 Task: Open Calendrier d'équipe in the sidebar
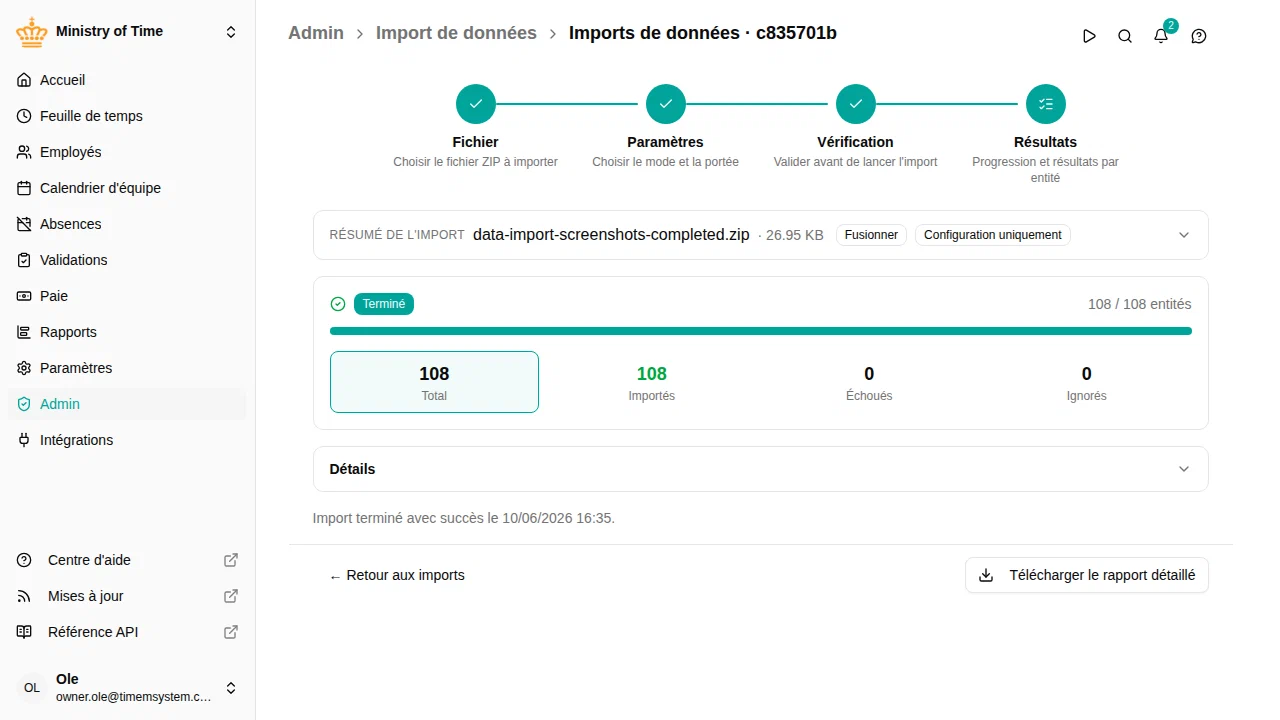128,188
